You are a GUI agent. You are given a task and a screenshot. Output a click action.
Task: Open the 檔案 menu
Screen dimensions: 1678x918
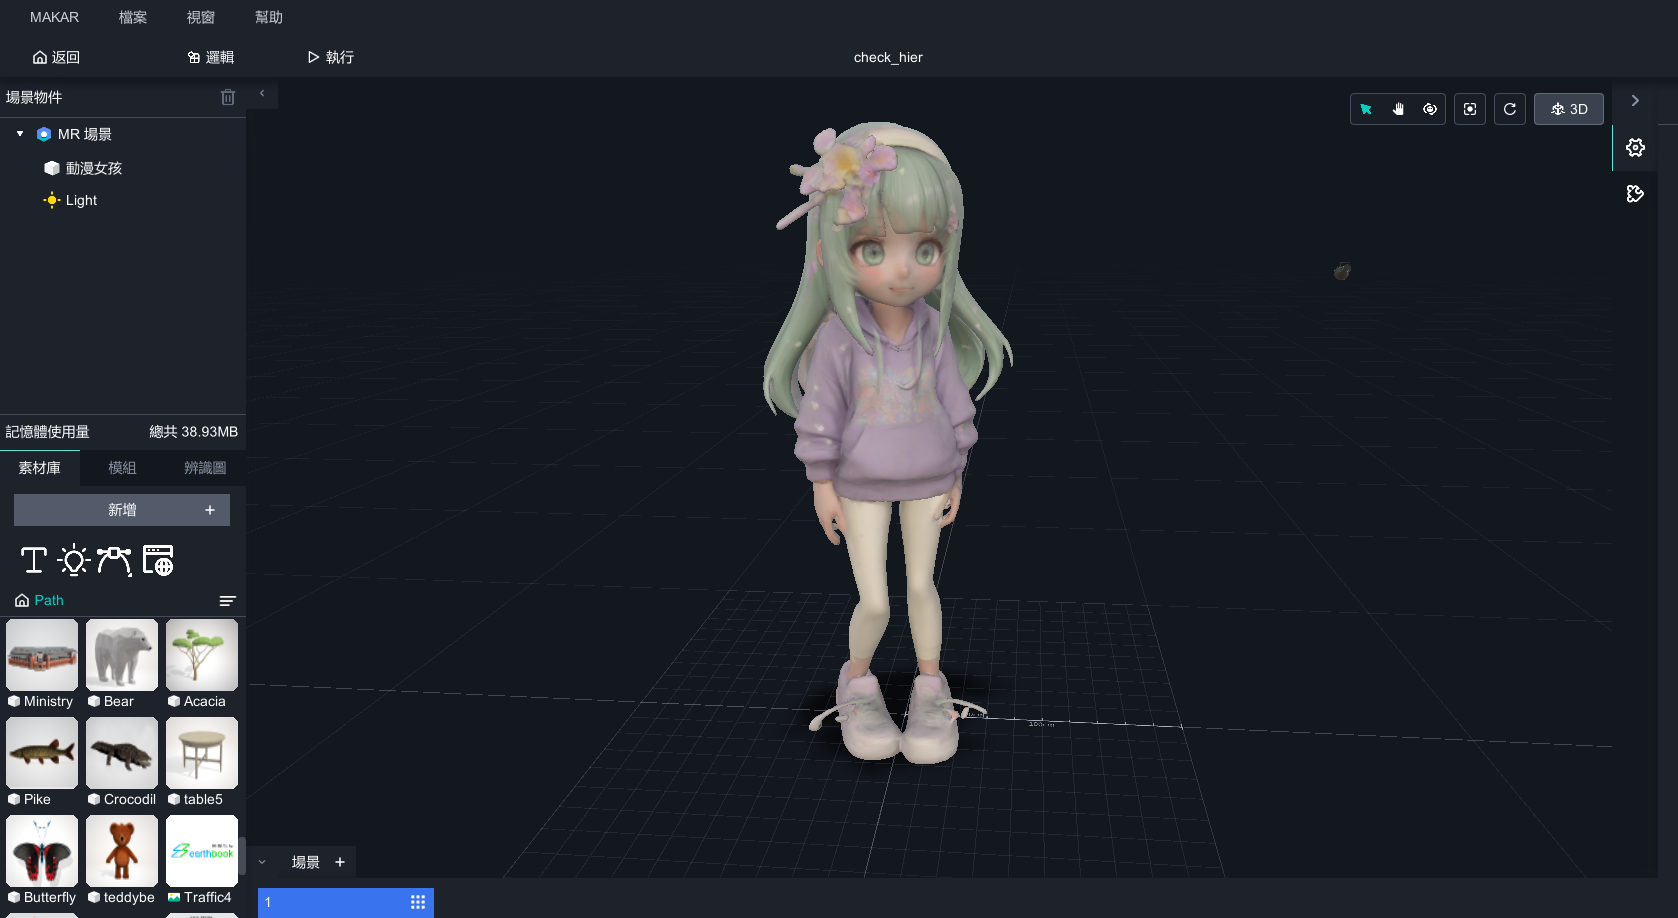click(x=132, y=17)
